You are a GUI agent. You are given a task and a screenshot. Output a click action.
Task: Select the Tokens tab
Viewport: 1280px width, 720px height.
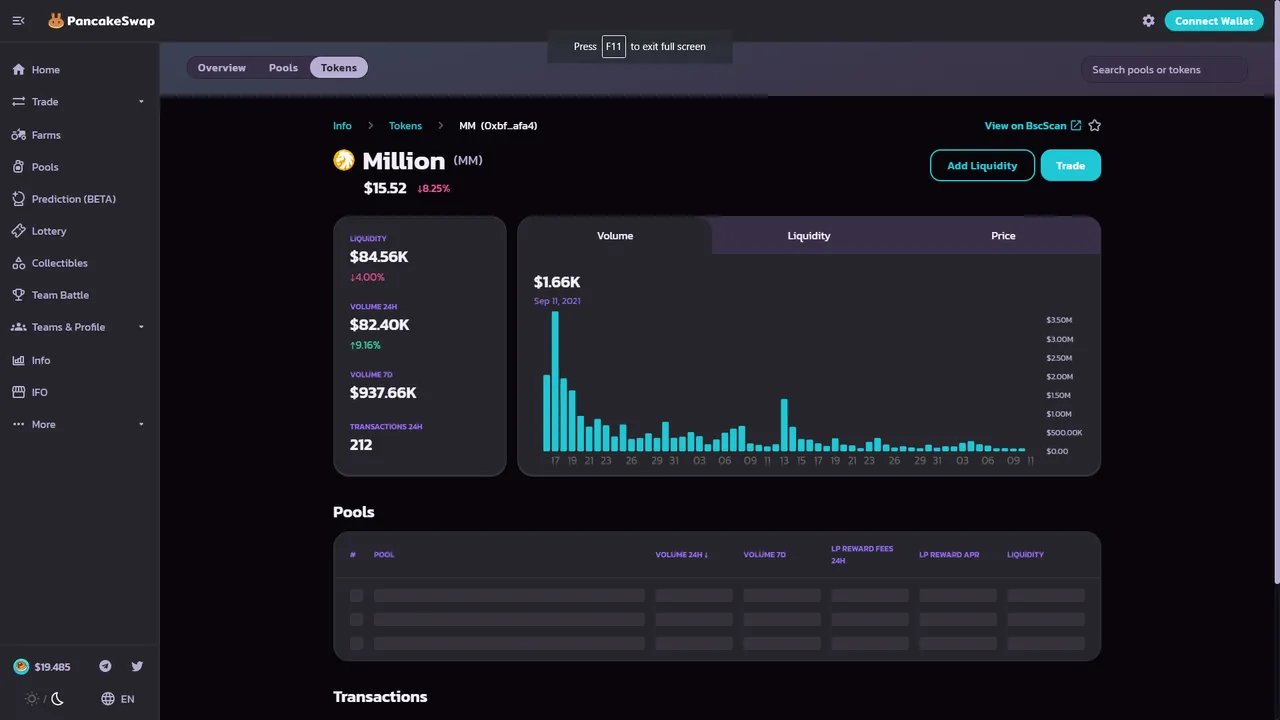point(339,68)
